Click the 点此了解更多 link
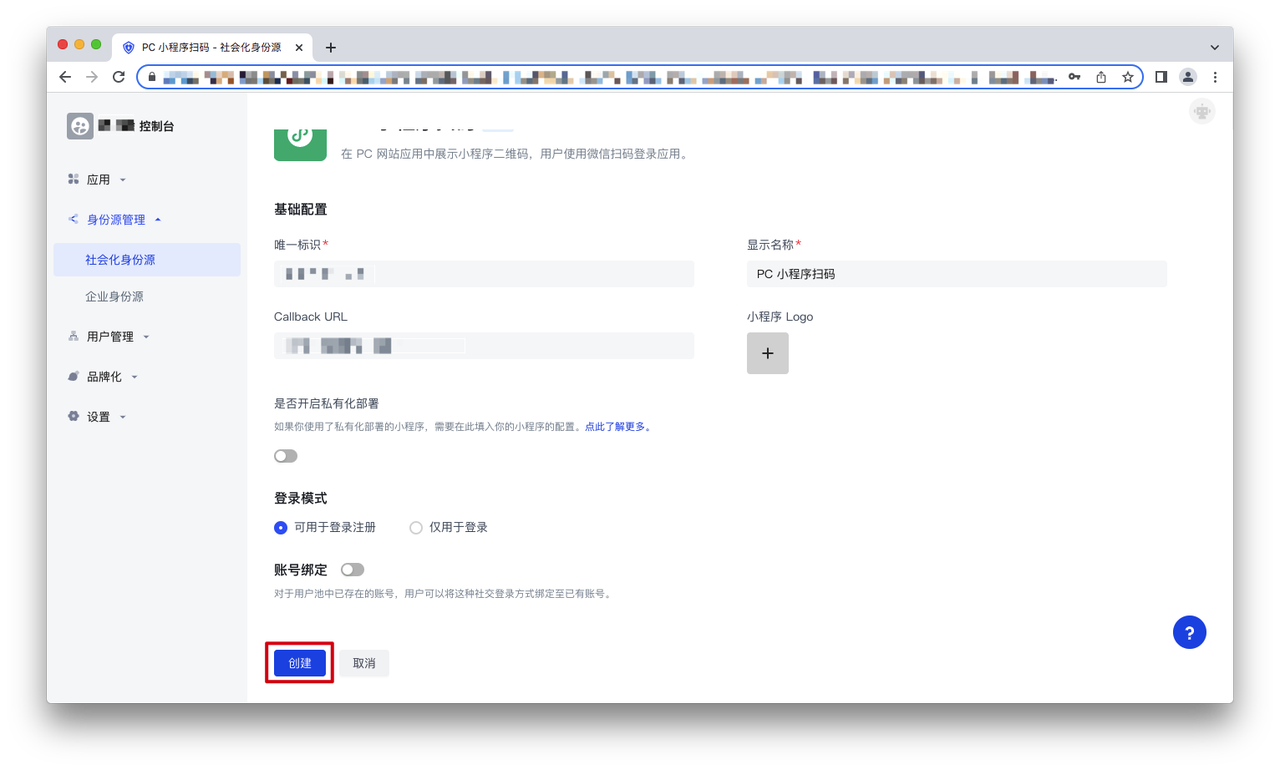Image resolution: width=1280 pixels, height=770 pixels. pyautogui.click(x=617, y=427)
